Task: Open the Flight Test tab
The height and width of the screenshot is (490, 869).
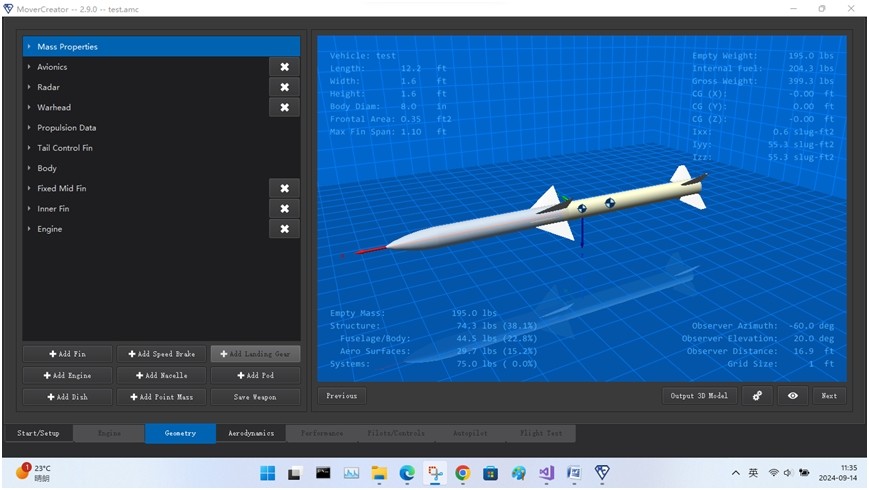Action: [x=541, y=433]
